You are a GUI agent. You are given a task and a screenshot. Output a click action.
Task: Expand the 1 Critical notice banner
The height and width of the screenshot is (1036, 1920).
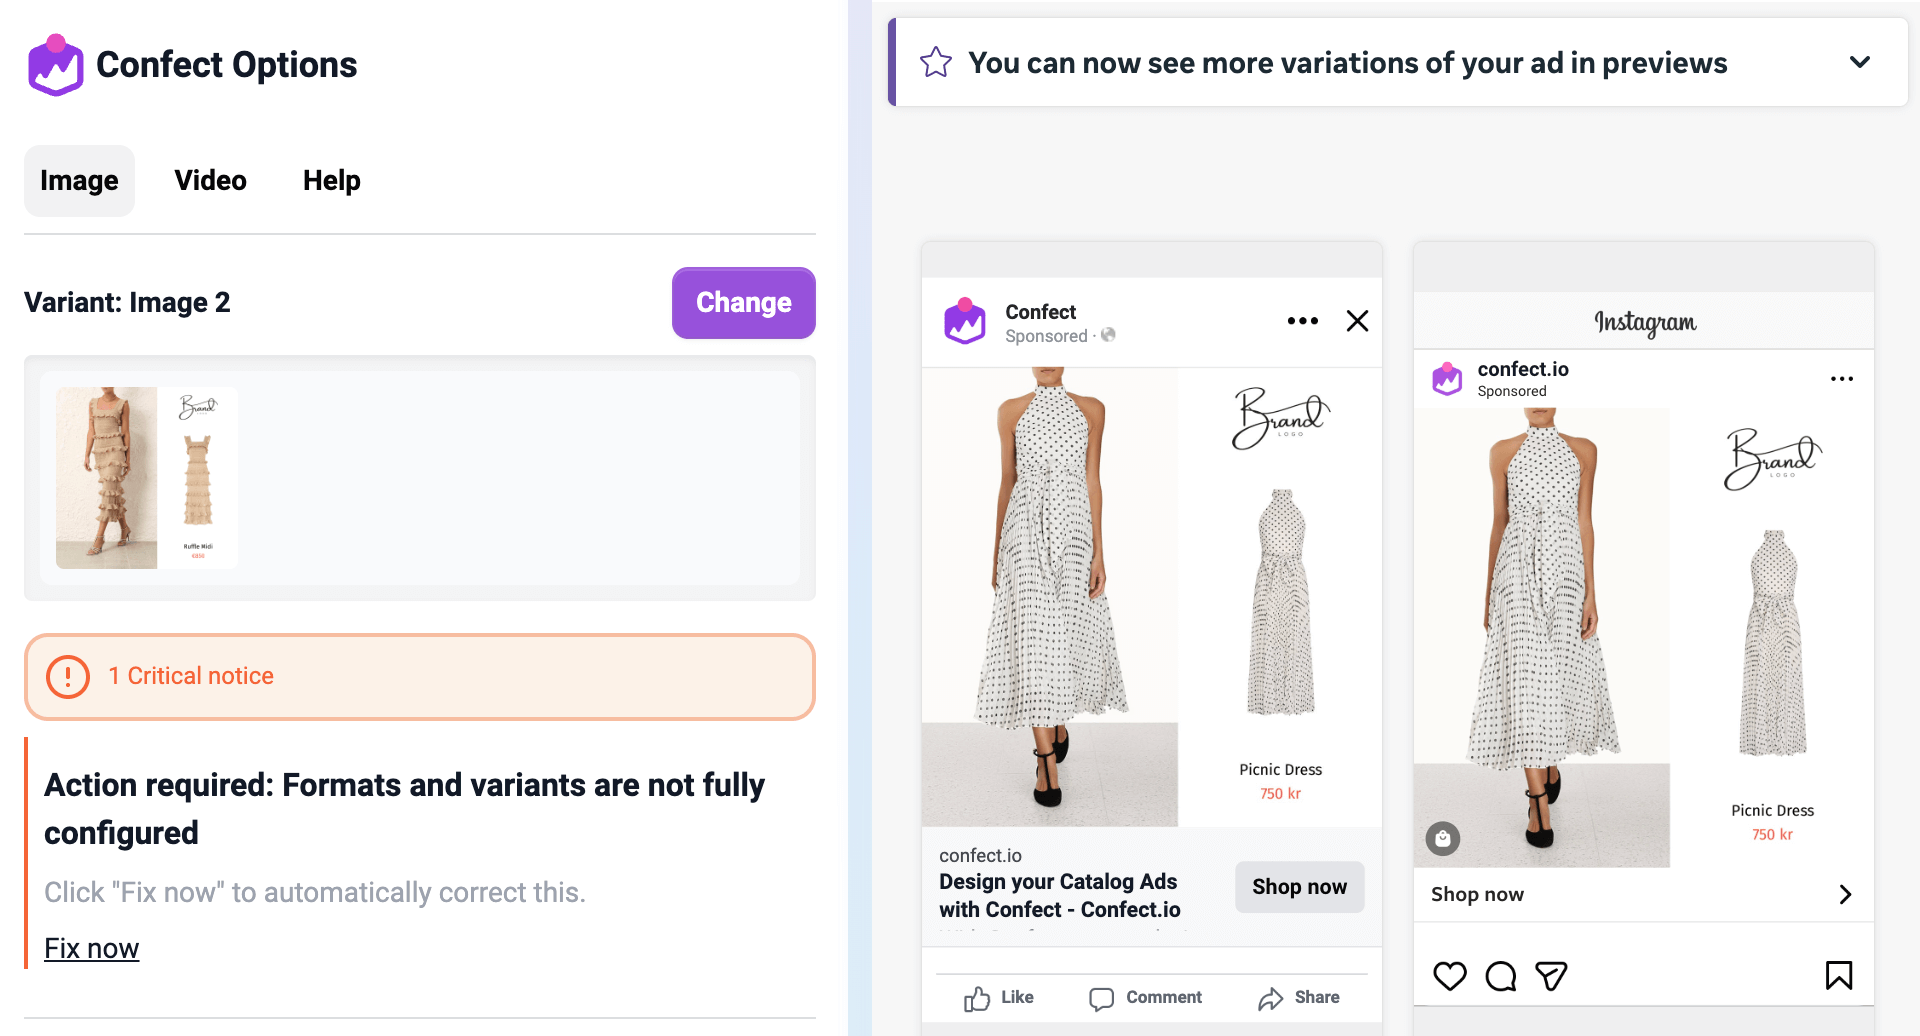click(x=420, y=676)
